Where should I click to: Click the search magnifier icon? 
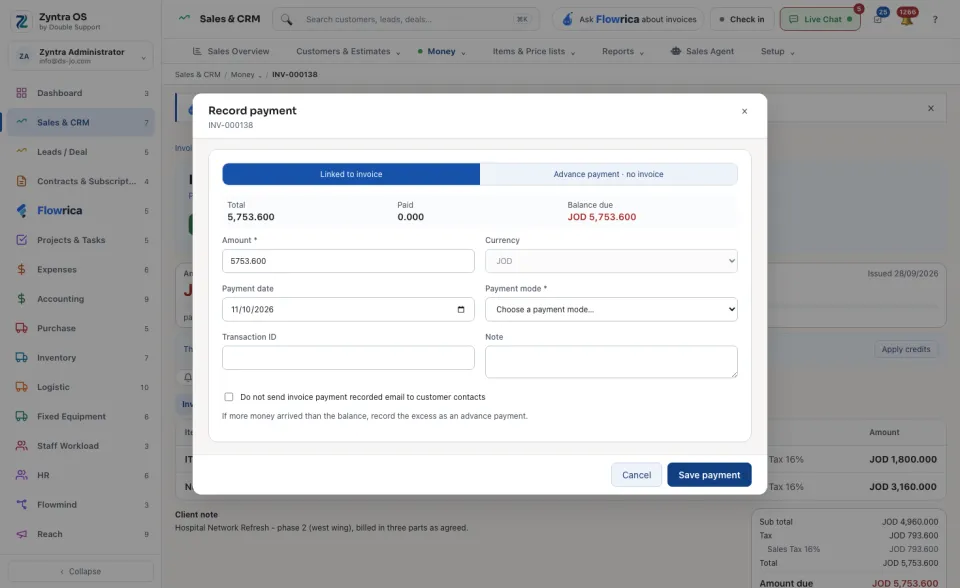pyautogui.click(x=286, y=20)
